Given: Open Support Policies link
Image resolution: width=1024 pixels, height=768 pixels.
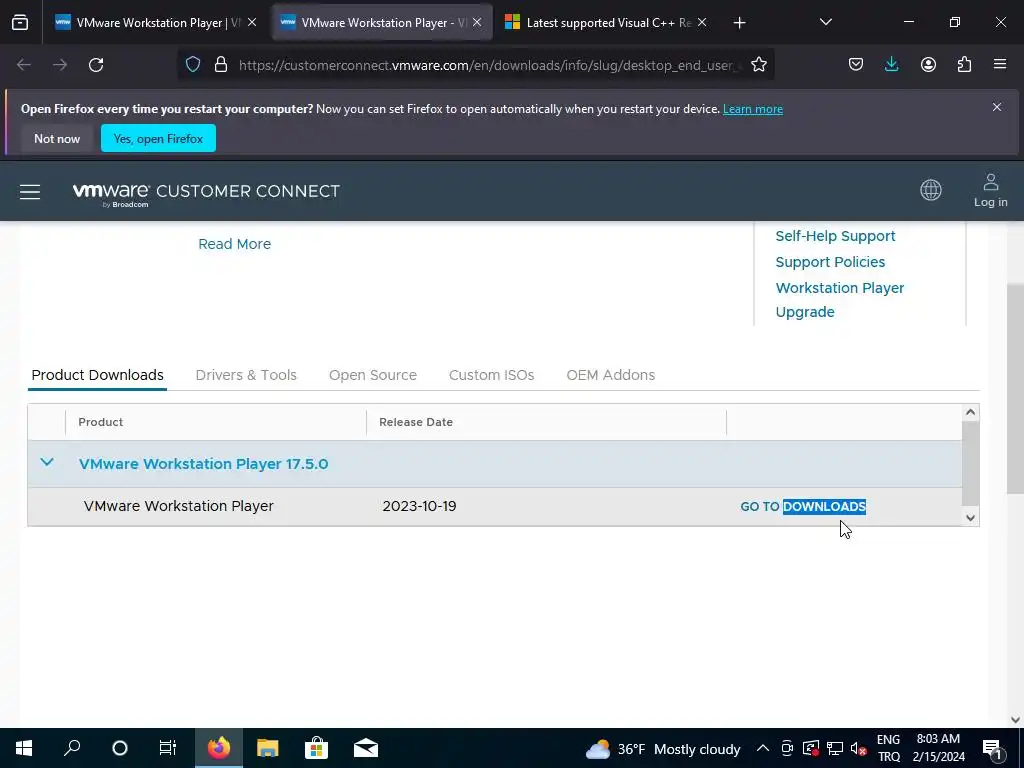Looking at the screenshot, I should (830, 262).
